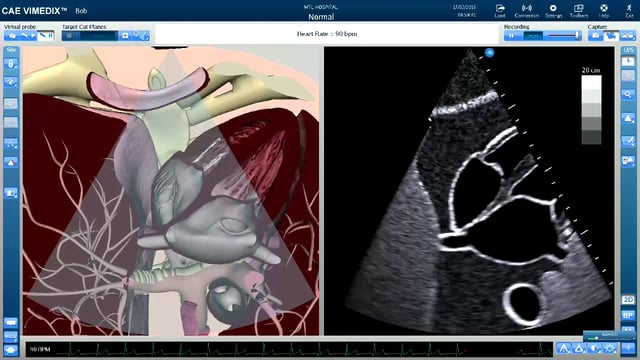Click the blue probe orientation marker on ultrasound
Viewport: 640px width, 360px height.
[489, 52]
